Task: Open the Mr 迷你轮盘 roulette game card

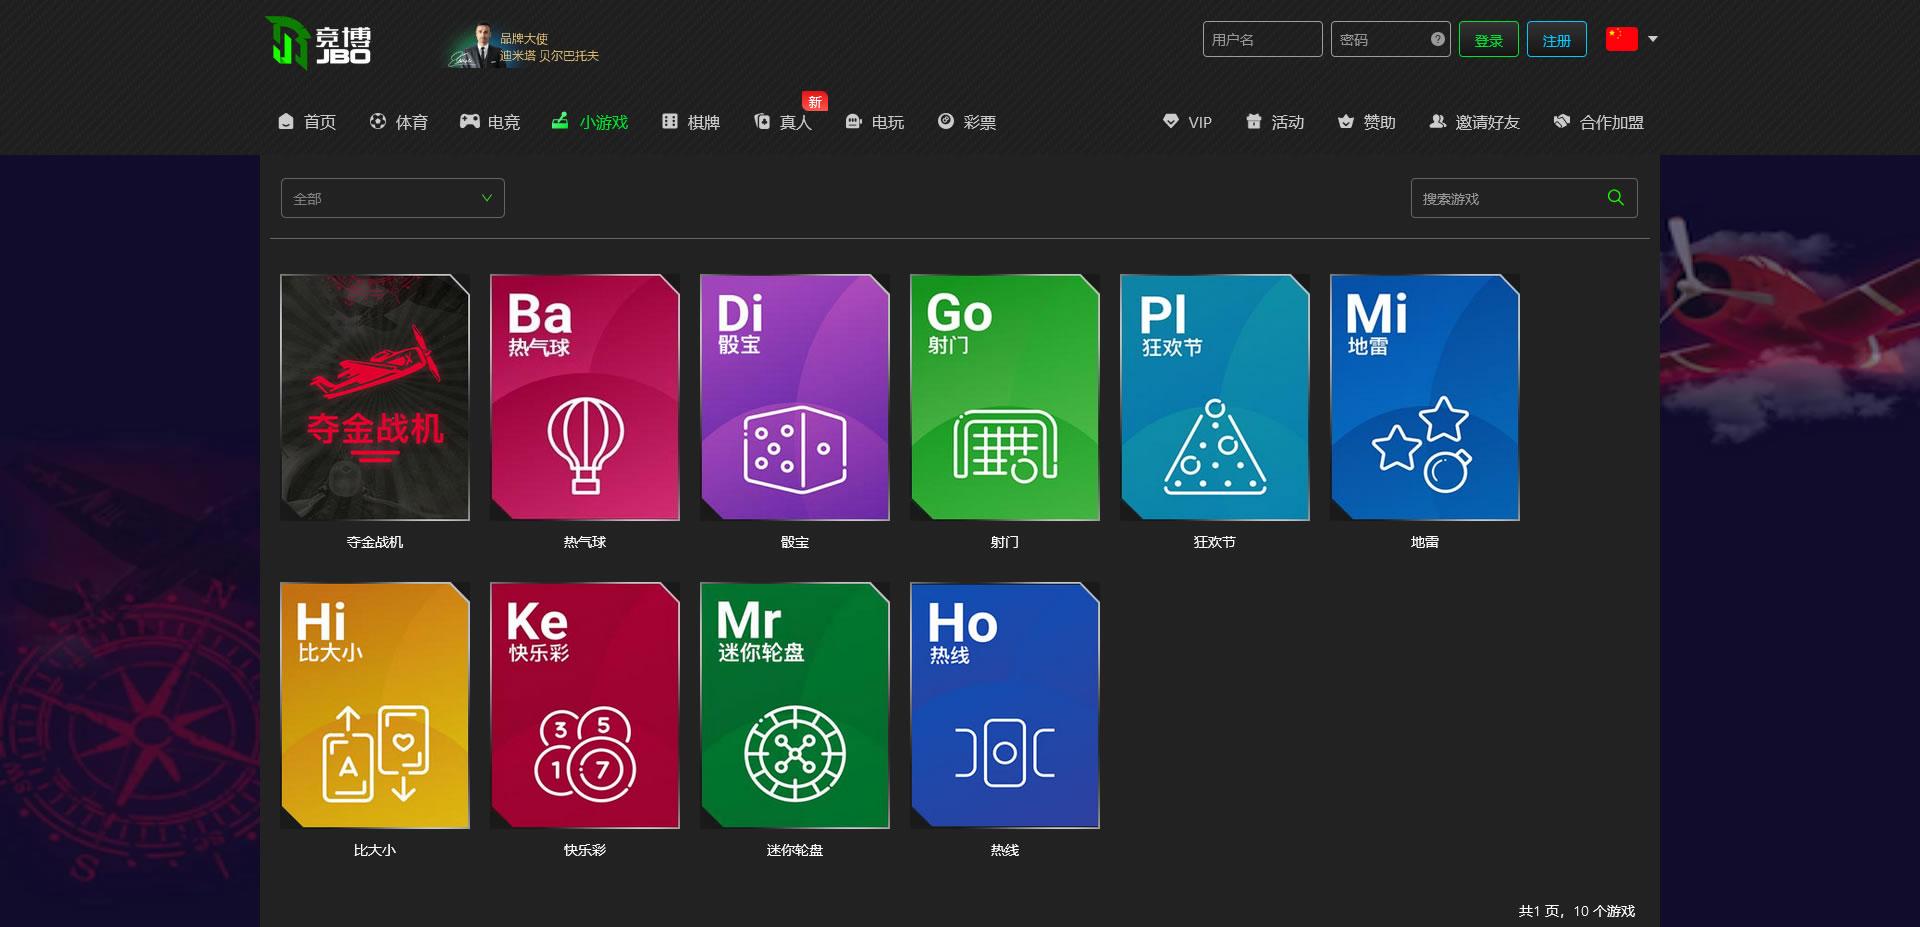Action: pyautogui.click(x=795, y=705)
